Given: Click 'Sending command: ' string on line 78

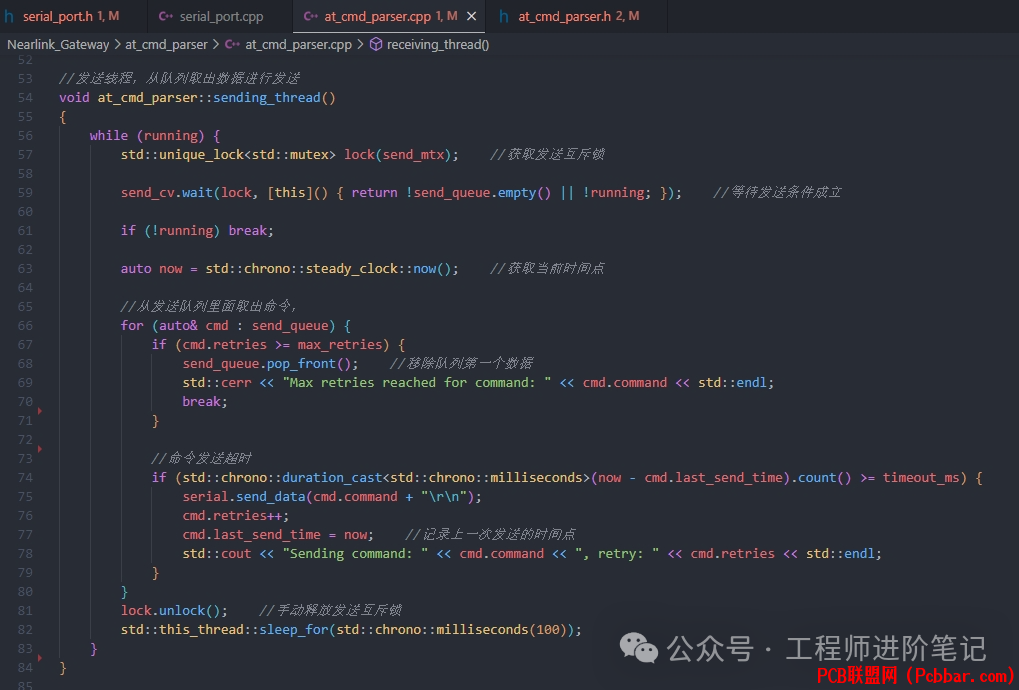Looking at the screenshot, I should click(x=355, y=554).
